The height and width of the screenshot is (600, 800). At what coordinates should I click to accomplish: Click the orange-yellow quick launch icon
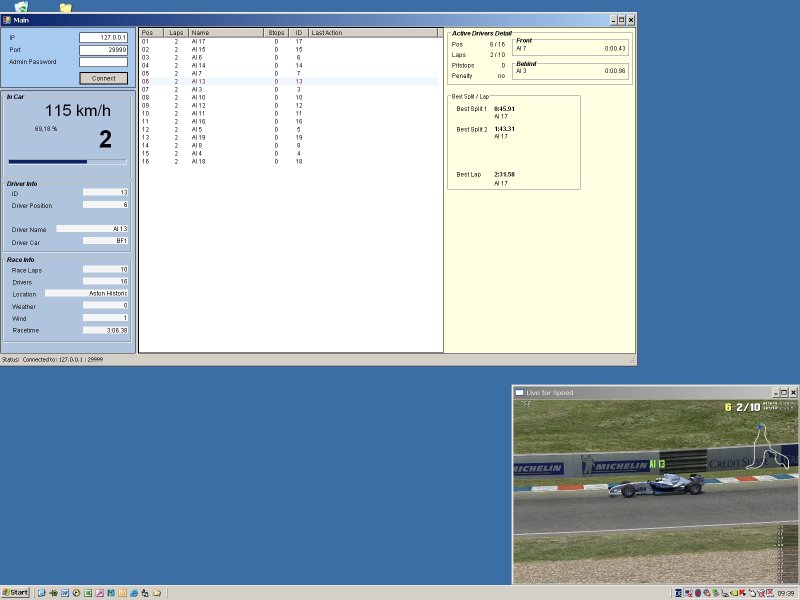click(122, 593)
